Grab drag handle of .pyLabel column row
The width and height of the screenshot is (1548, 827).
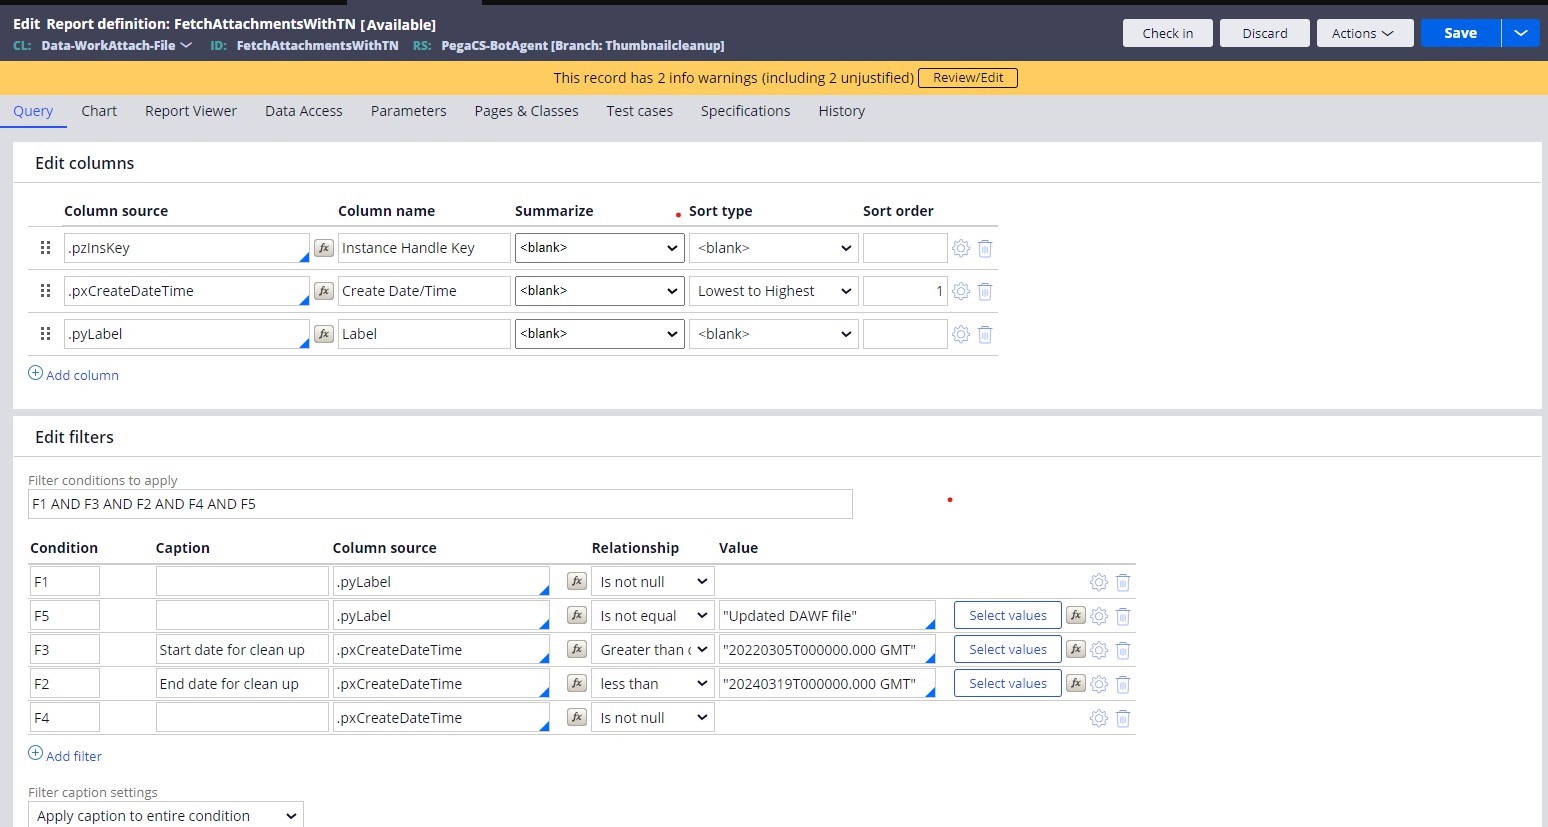point(45,334)
